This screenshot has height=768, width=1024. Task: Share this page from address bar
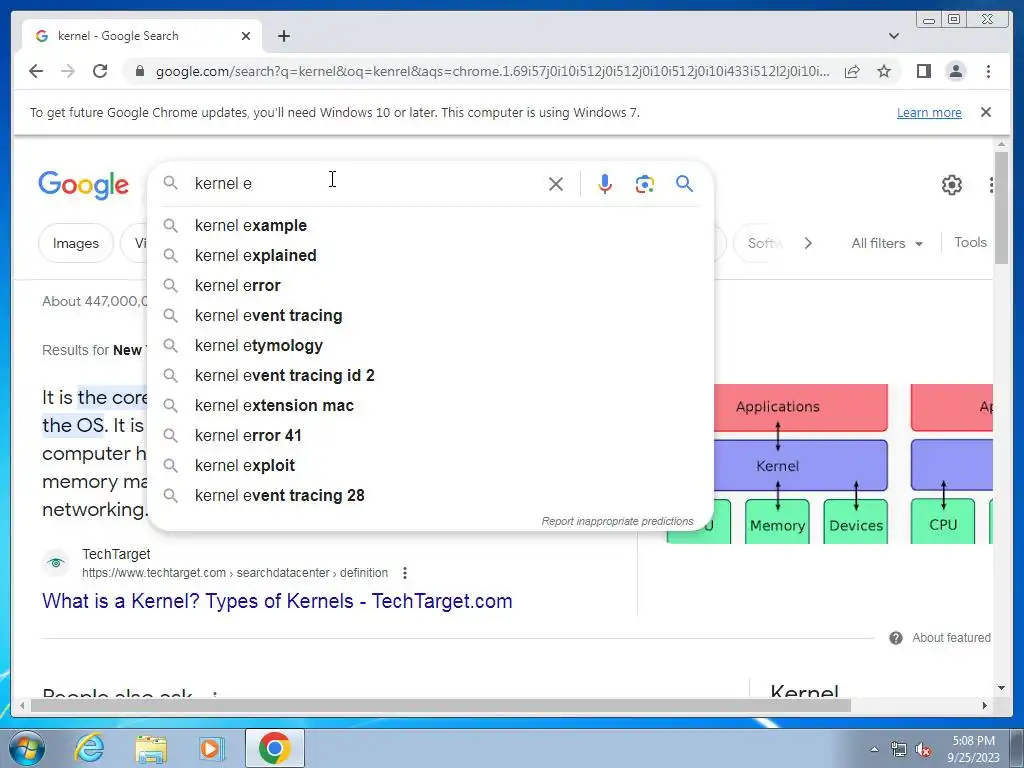tap(852, 71)
